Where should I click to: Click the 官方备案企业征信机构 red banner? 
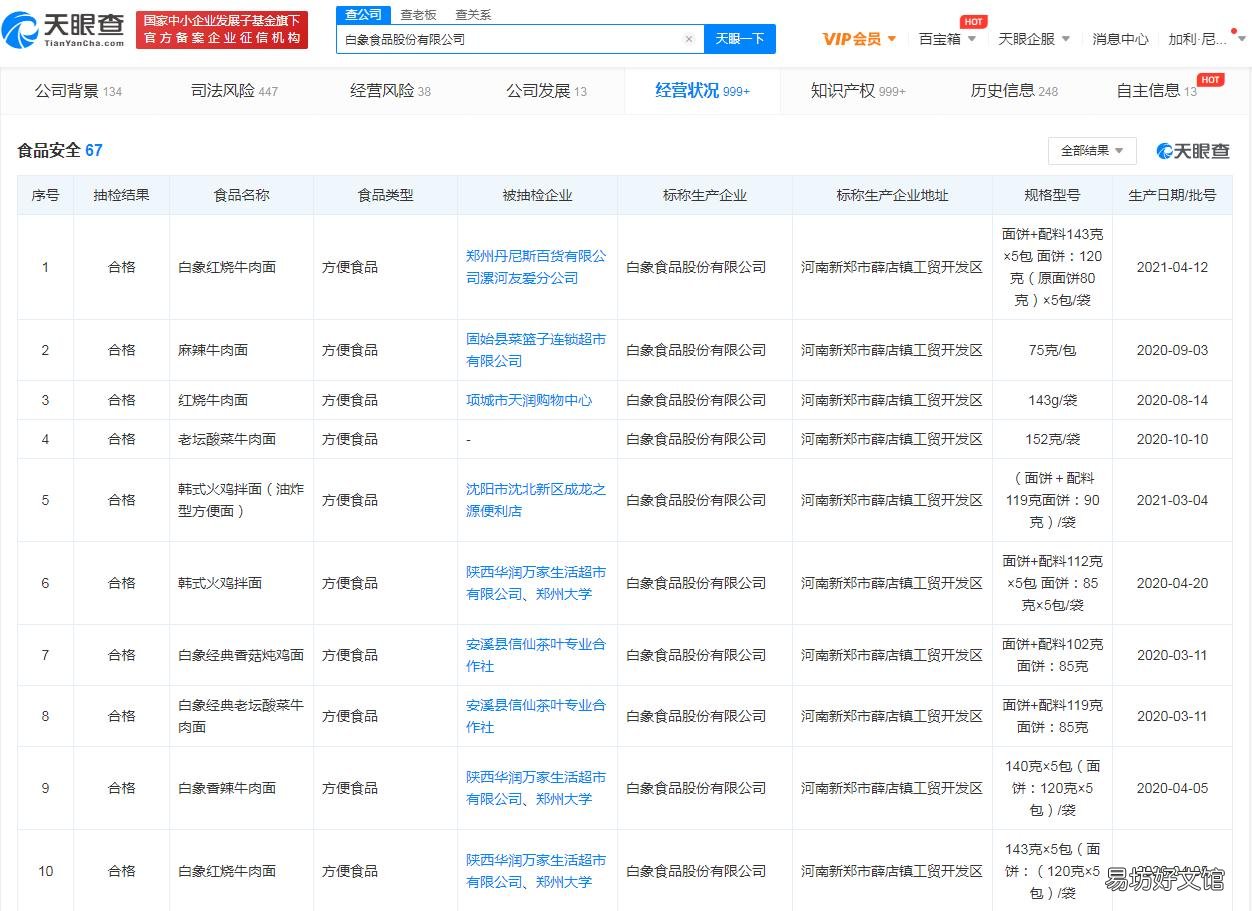[x=222, y=30]
